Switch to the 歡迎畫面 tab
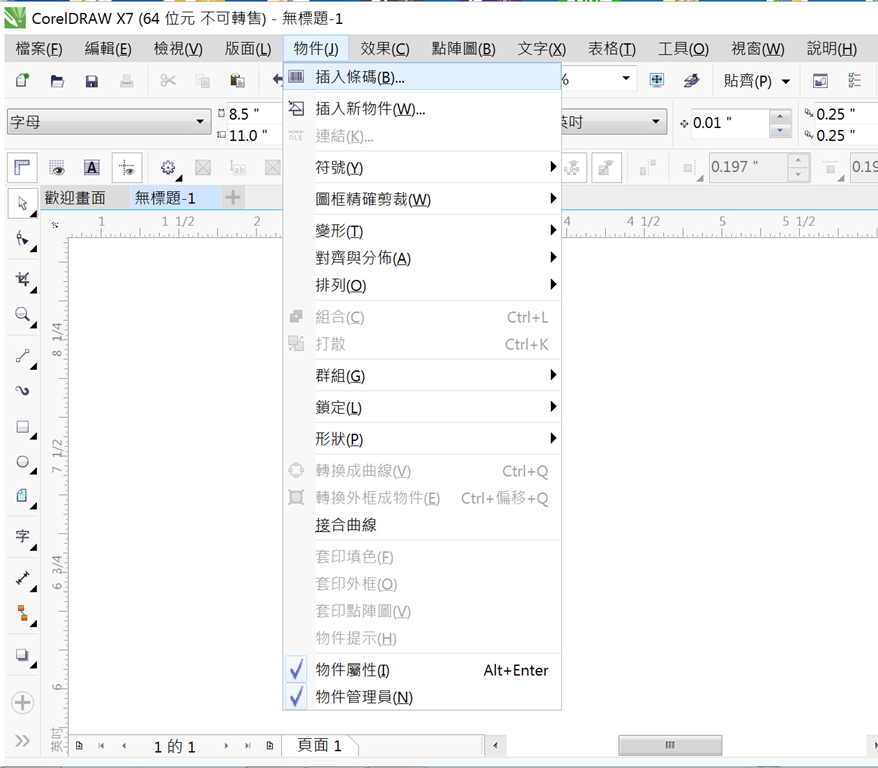This screenshot has height=768, width=878. point(75,198)
